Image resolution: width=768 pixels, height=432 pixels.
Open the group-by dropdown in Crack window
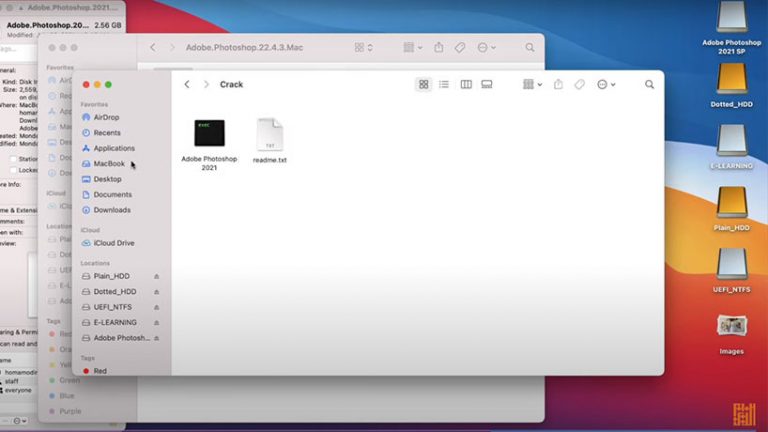coord(532,84)
